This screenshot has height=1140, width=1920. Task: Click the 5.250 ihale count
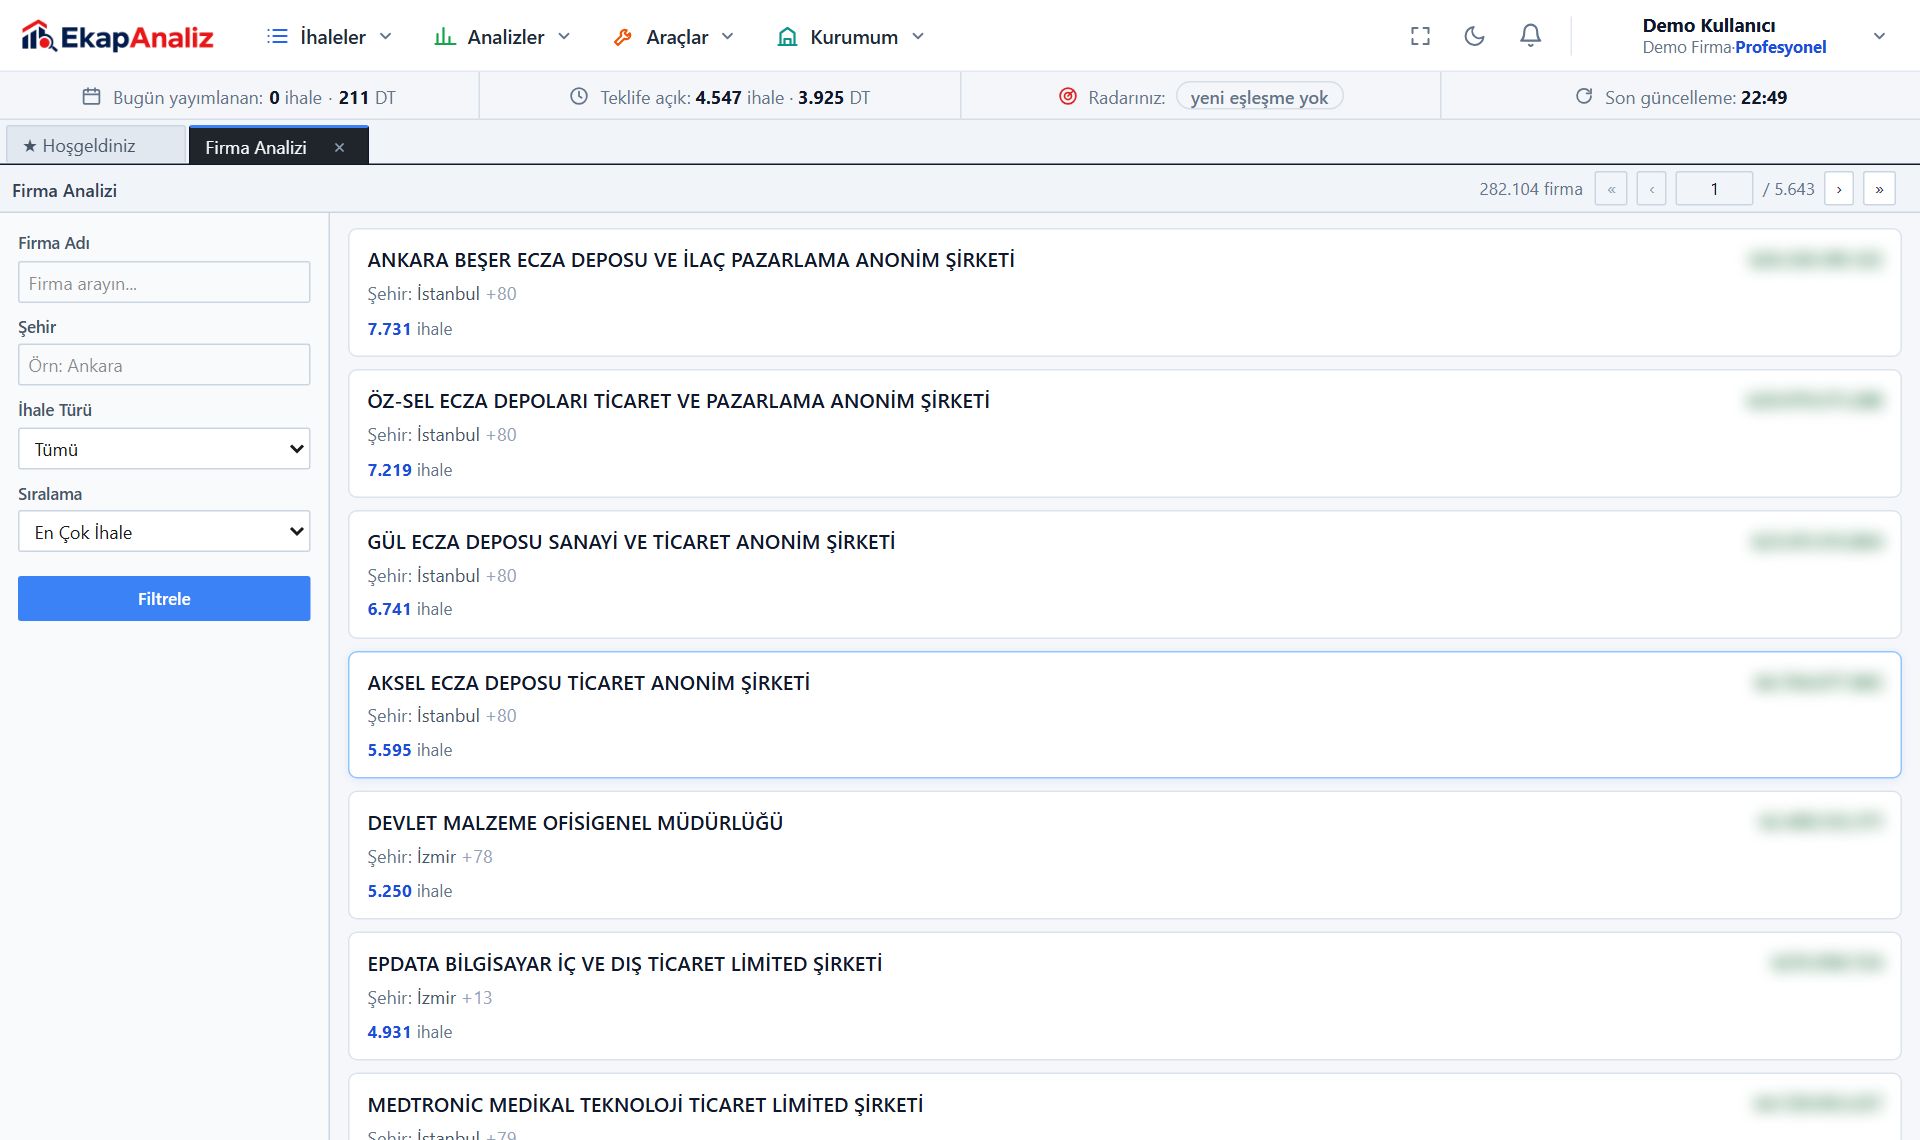coord(409,891)
